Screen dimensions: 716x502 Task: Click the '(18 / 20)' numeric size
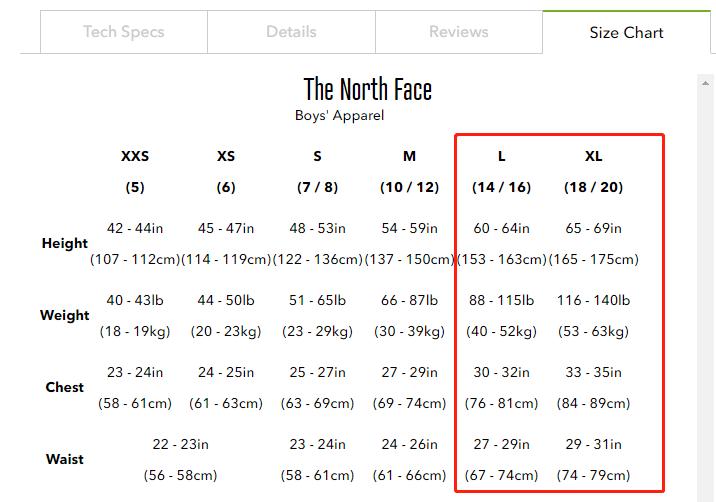594,187
